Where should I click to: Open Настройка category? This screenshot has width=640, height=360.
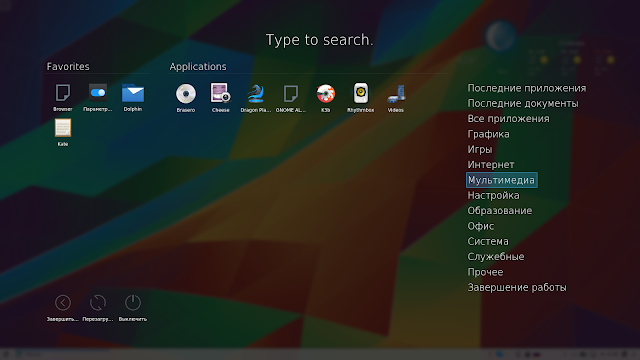pyautogui.click(x=493, y=196)
